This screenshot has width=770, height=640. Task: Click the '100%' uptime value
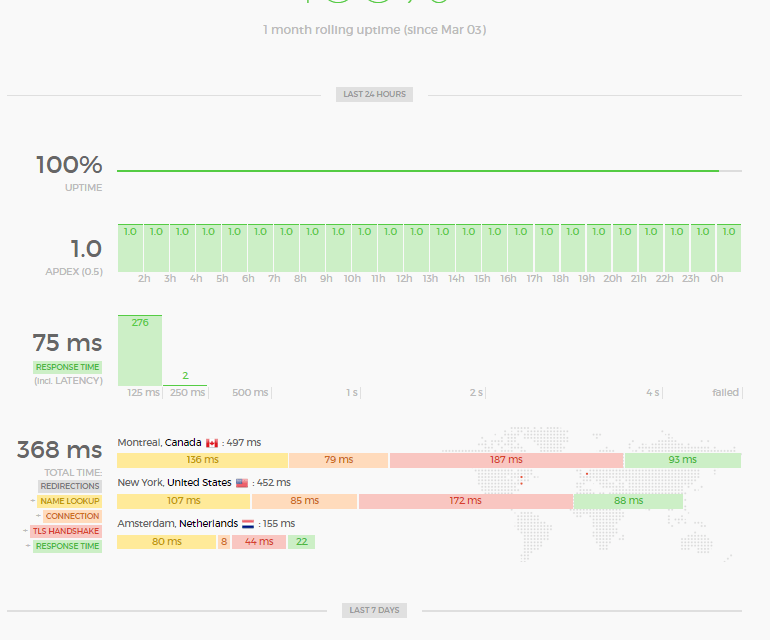click(69, 165)
